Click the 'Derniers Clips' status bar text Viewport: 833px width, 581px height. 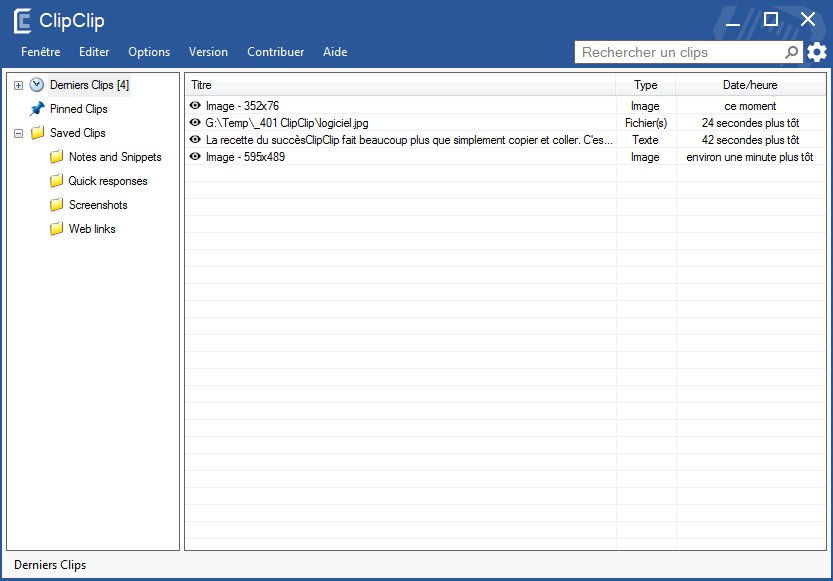click(x=50, y=565)
